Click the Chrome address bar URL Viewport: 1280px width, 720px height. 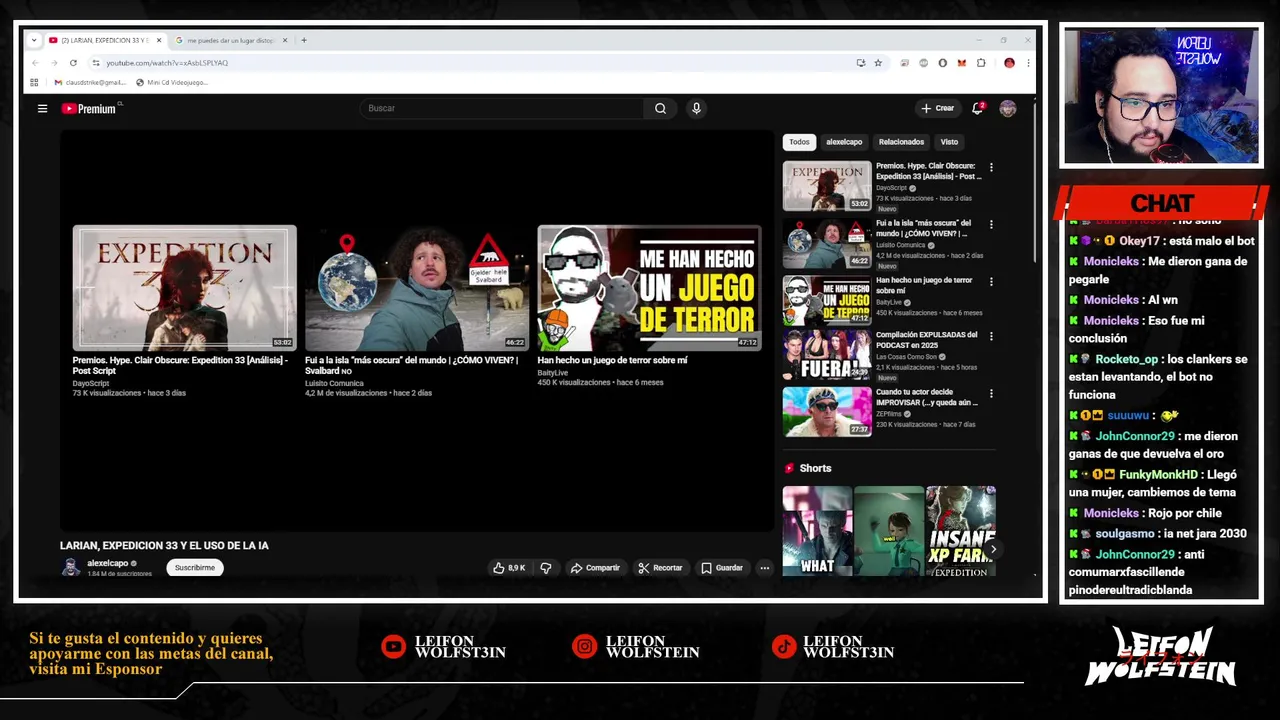pyautogui.click(x=167, y=63)
